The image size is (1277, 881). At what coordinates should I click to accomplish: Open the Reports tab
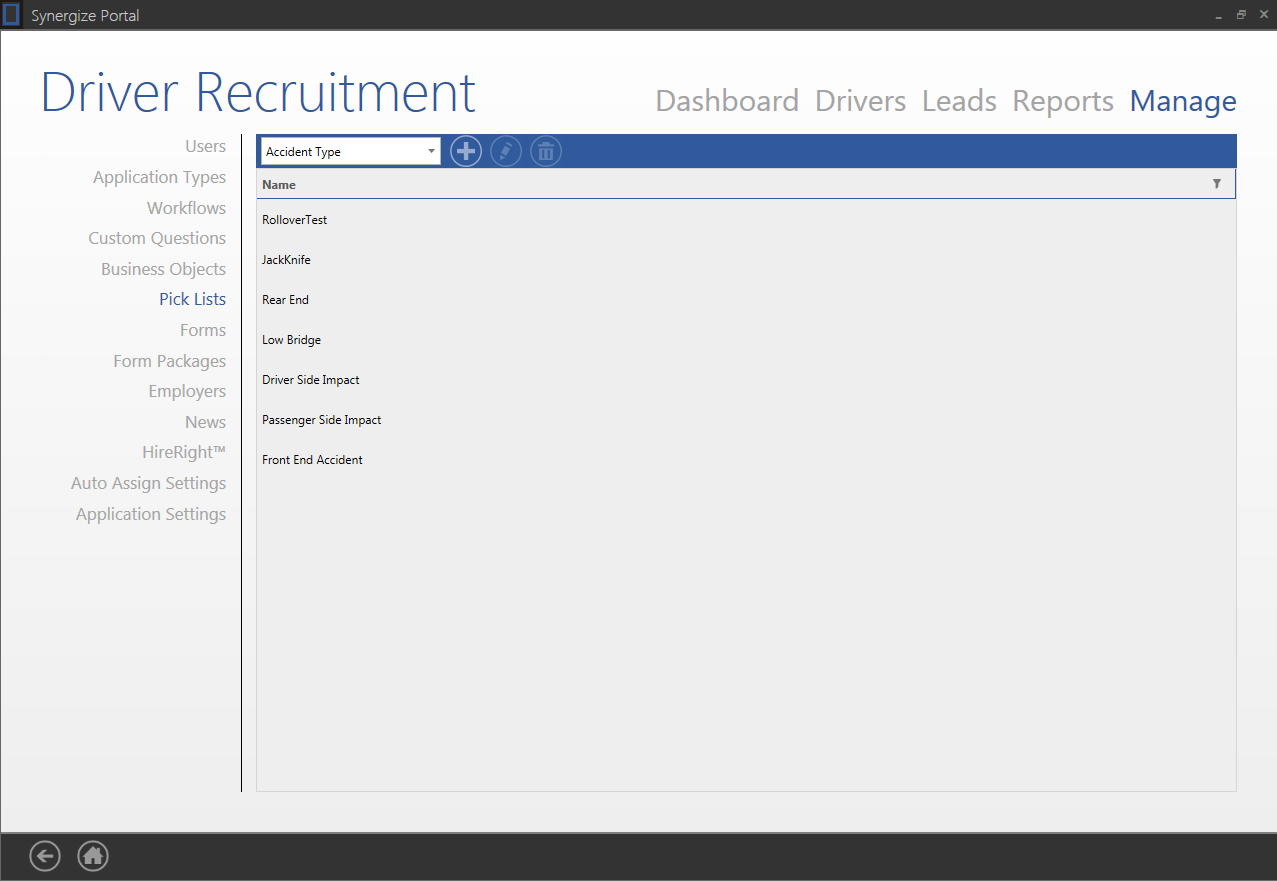(x=1063, y=101)
